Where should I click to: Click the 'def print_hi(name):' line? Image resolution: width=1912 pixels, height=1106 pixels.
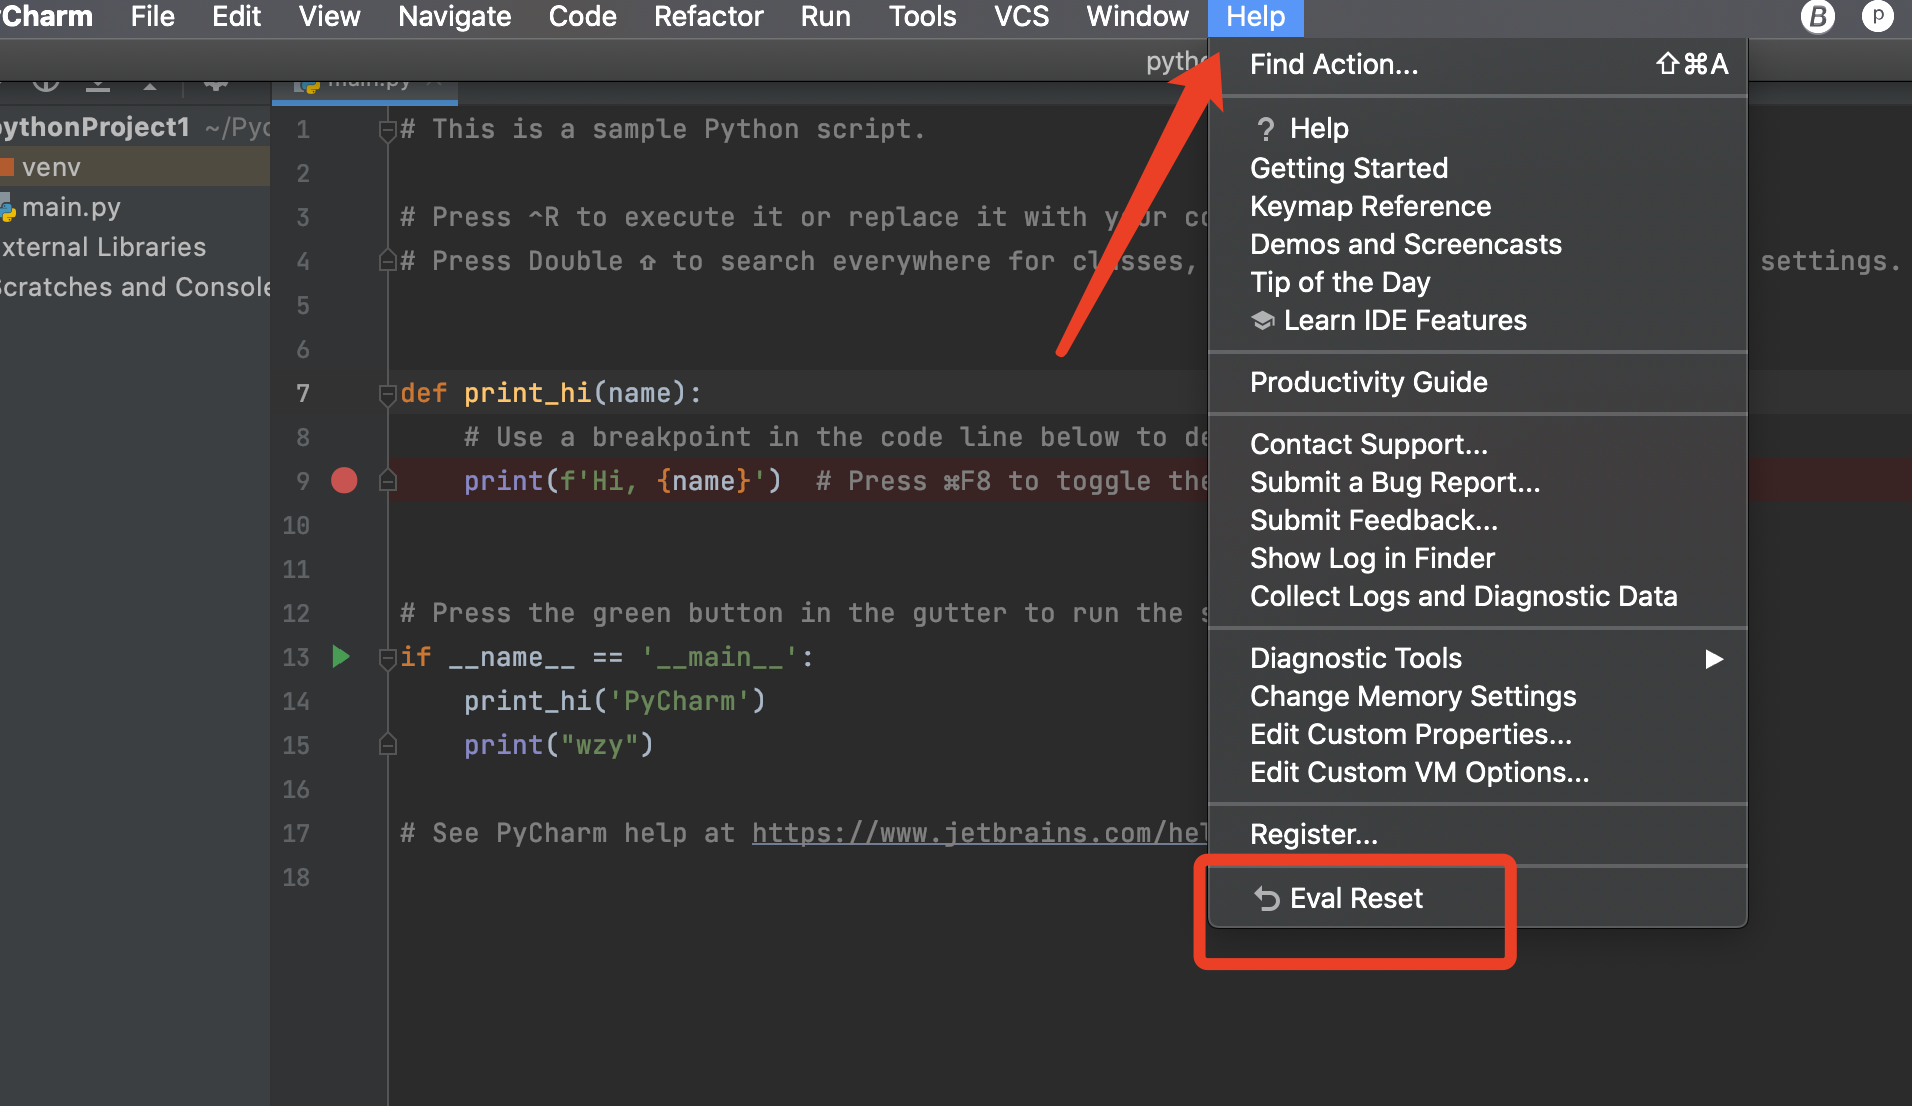551,393
